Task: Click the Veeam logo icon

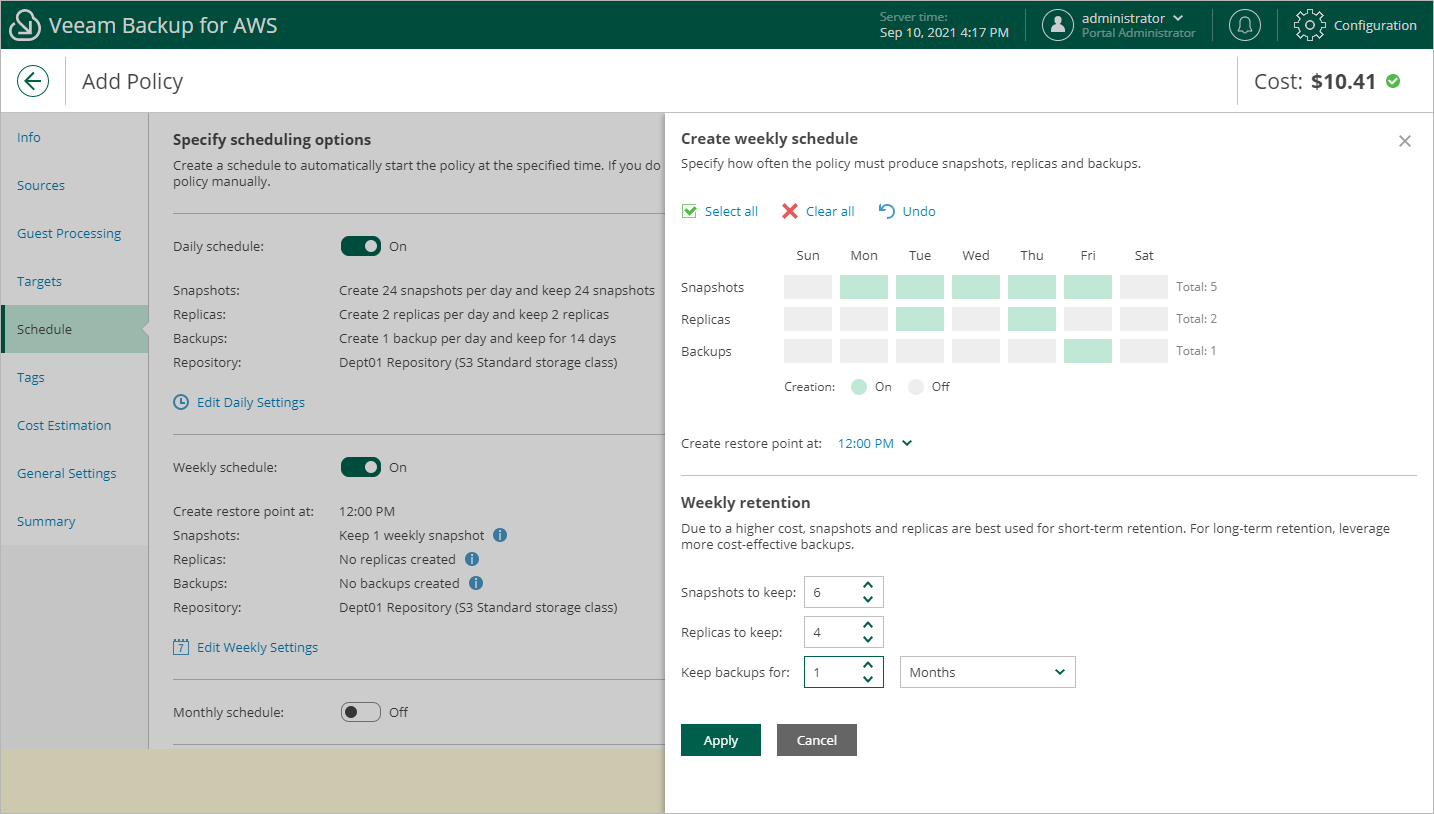Action: pos(24,25)
